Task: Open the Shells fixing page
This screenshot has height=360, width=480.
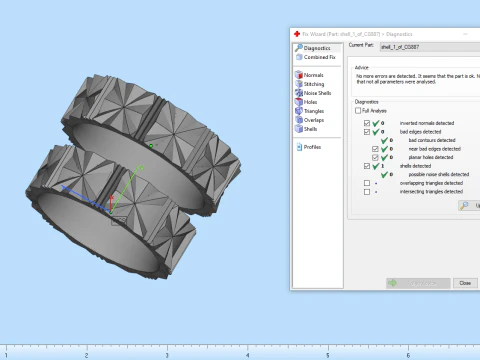Action: point(306,129)
